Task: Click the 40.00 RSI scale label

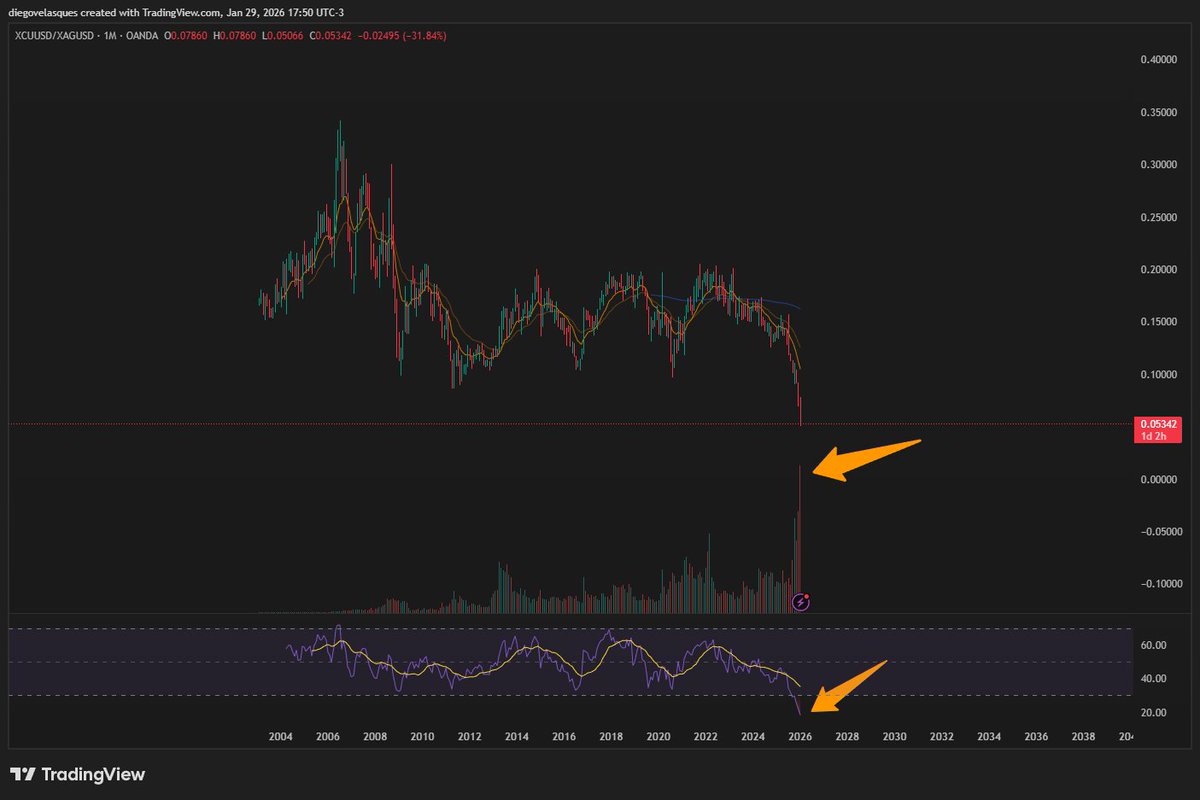Action: pyautogui.click(x=1154, y=679)
